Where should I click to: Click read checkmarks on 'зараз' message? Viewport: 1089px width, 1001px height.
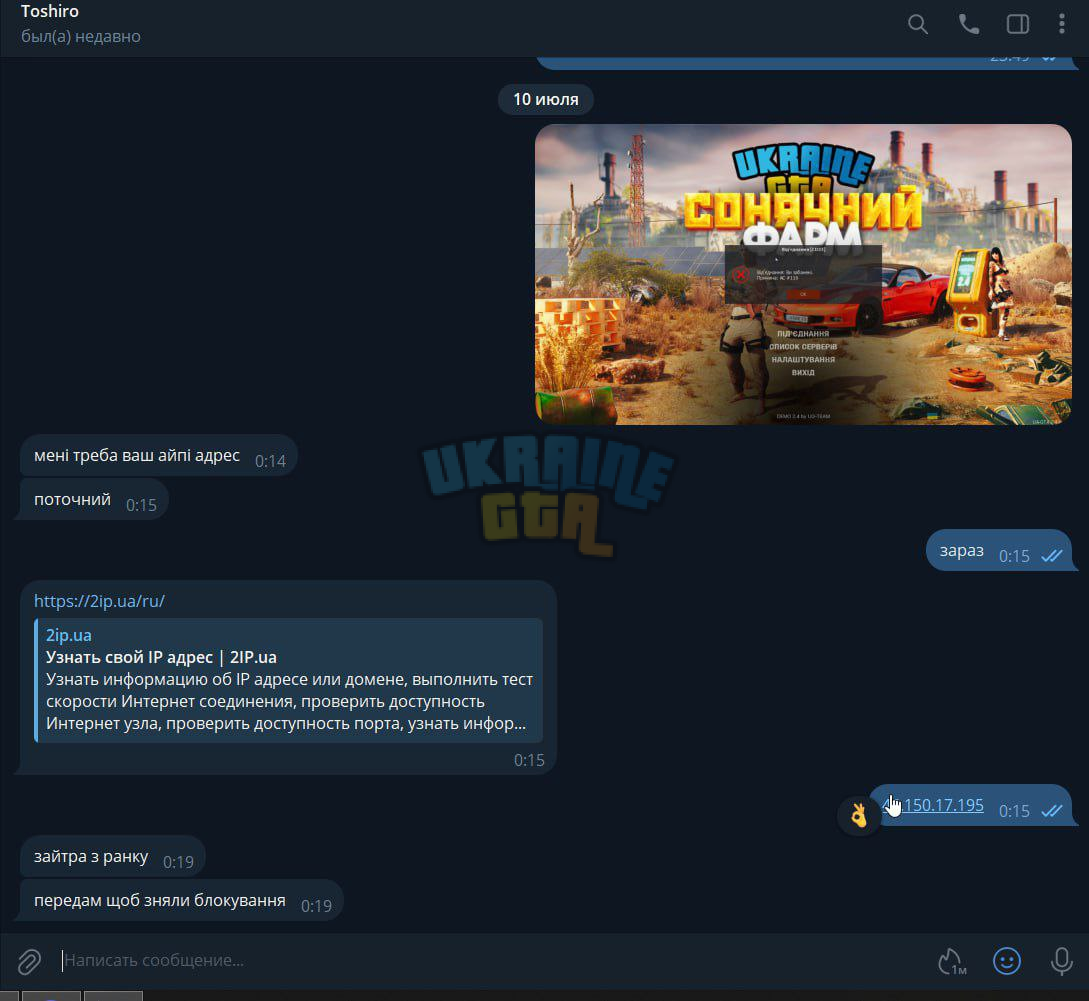coord(1051,556)
